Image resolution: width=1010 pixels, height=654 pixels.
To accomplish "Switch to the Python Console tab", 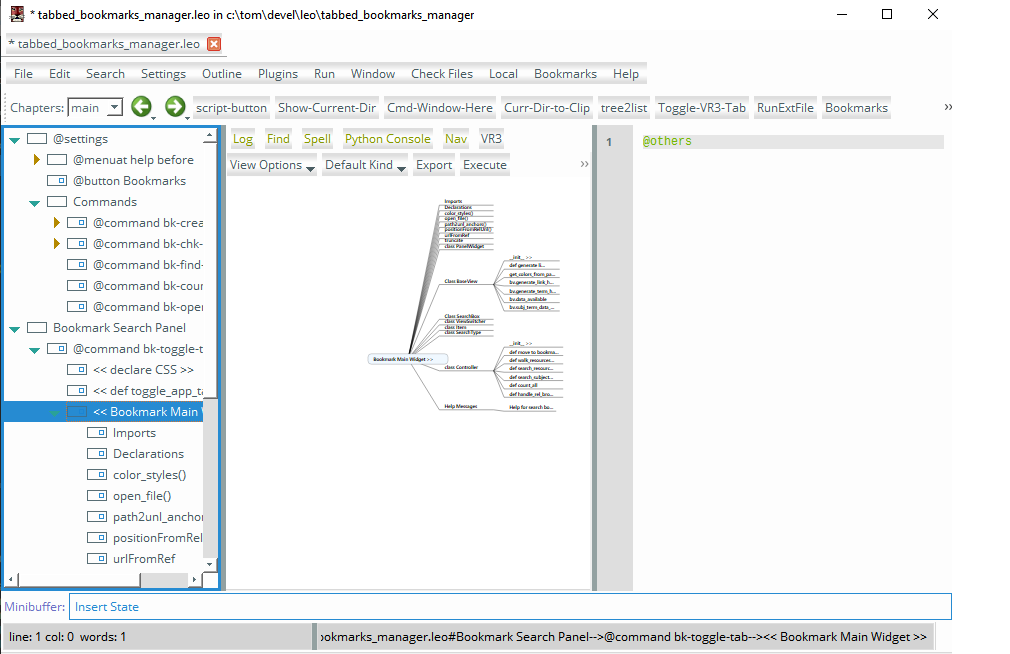I will pyautogui.click(x=387, y=139).
